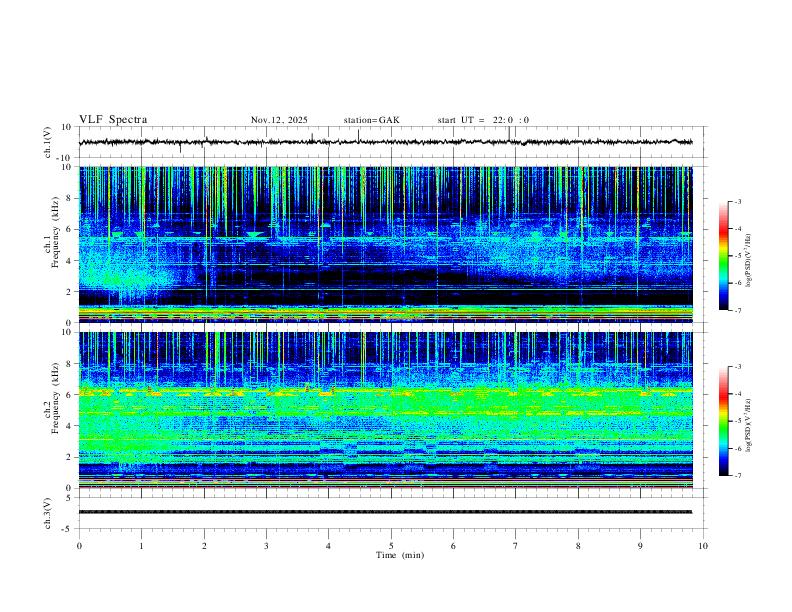The height and width of the screenshot is (612, 792).
Task: Select the time axis tick label "4"
Action: 329,546
